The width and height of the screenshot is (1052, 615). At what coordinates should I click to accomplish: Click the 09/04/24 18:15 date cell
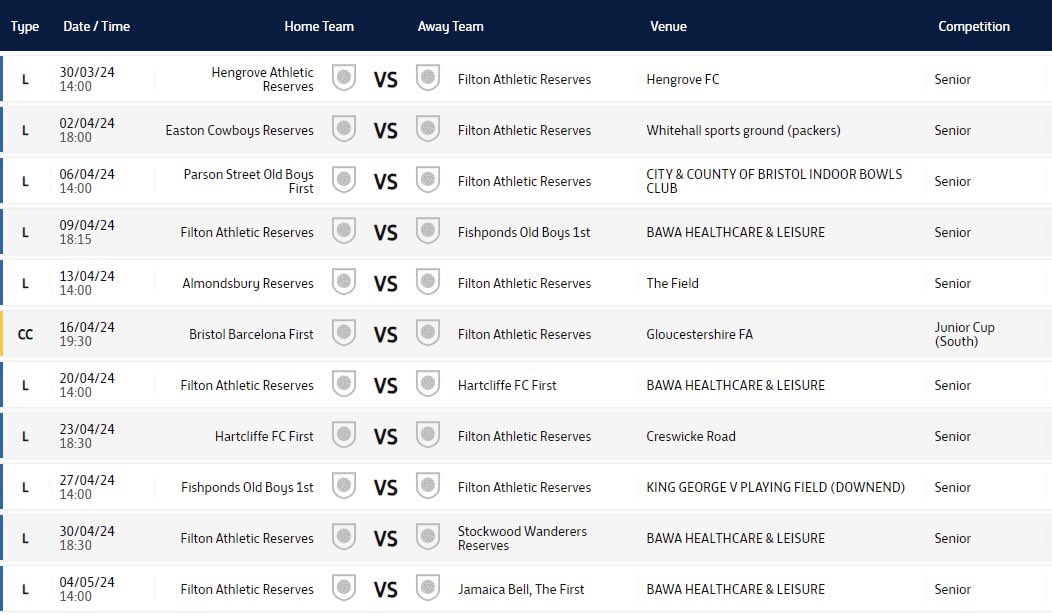click(87, 232)
